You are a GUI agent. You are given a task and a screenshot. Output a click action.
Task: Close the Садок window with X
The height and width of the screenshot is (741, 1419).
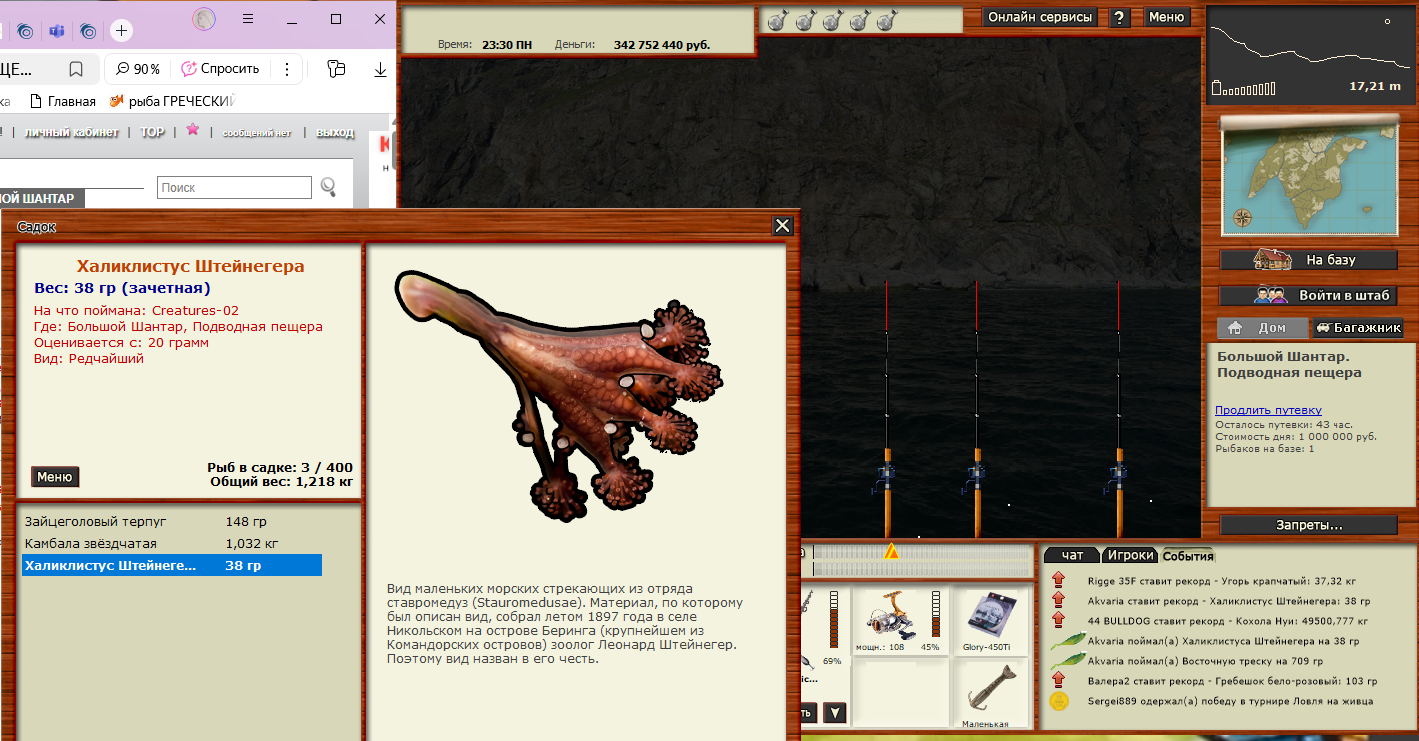click(783, 226)
